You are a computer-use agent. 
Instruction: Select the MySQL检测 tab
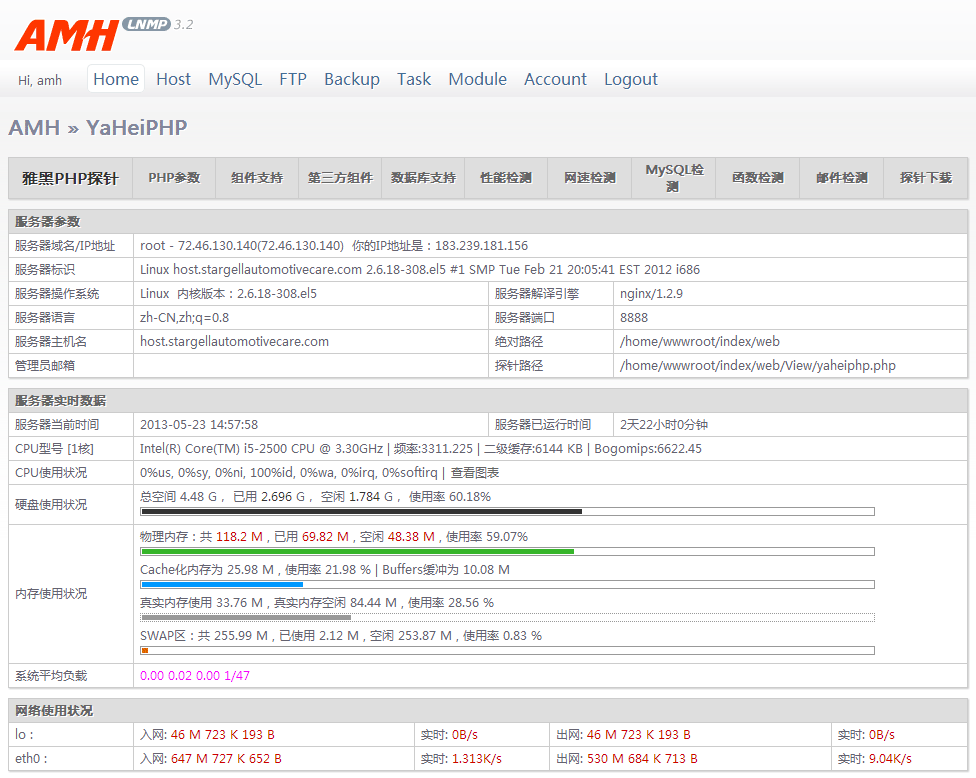tap(674, 178)
